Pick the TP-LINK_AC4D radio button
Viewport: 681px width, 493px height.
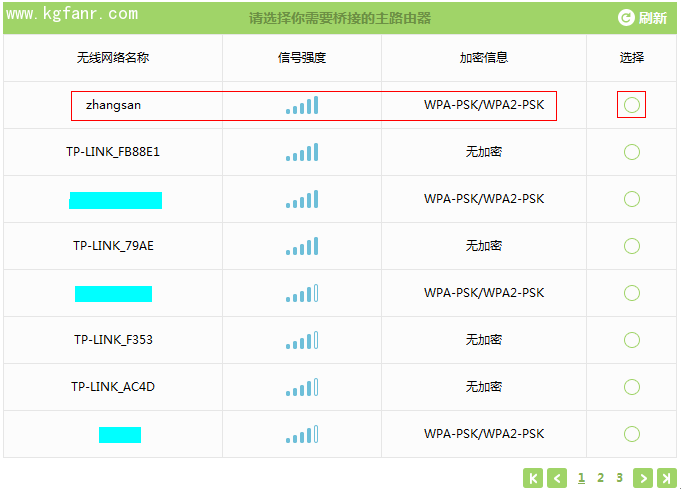[x=631, y=387]
